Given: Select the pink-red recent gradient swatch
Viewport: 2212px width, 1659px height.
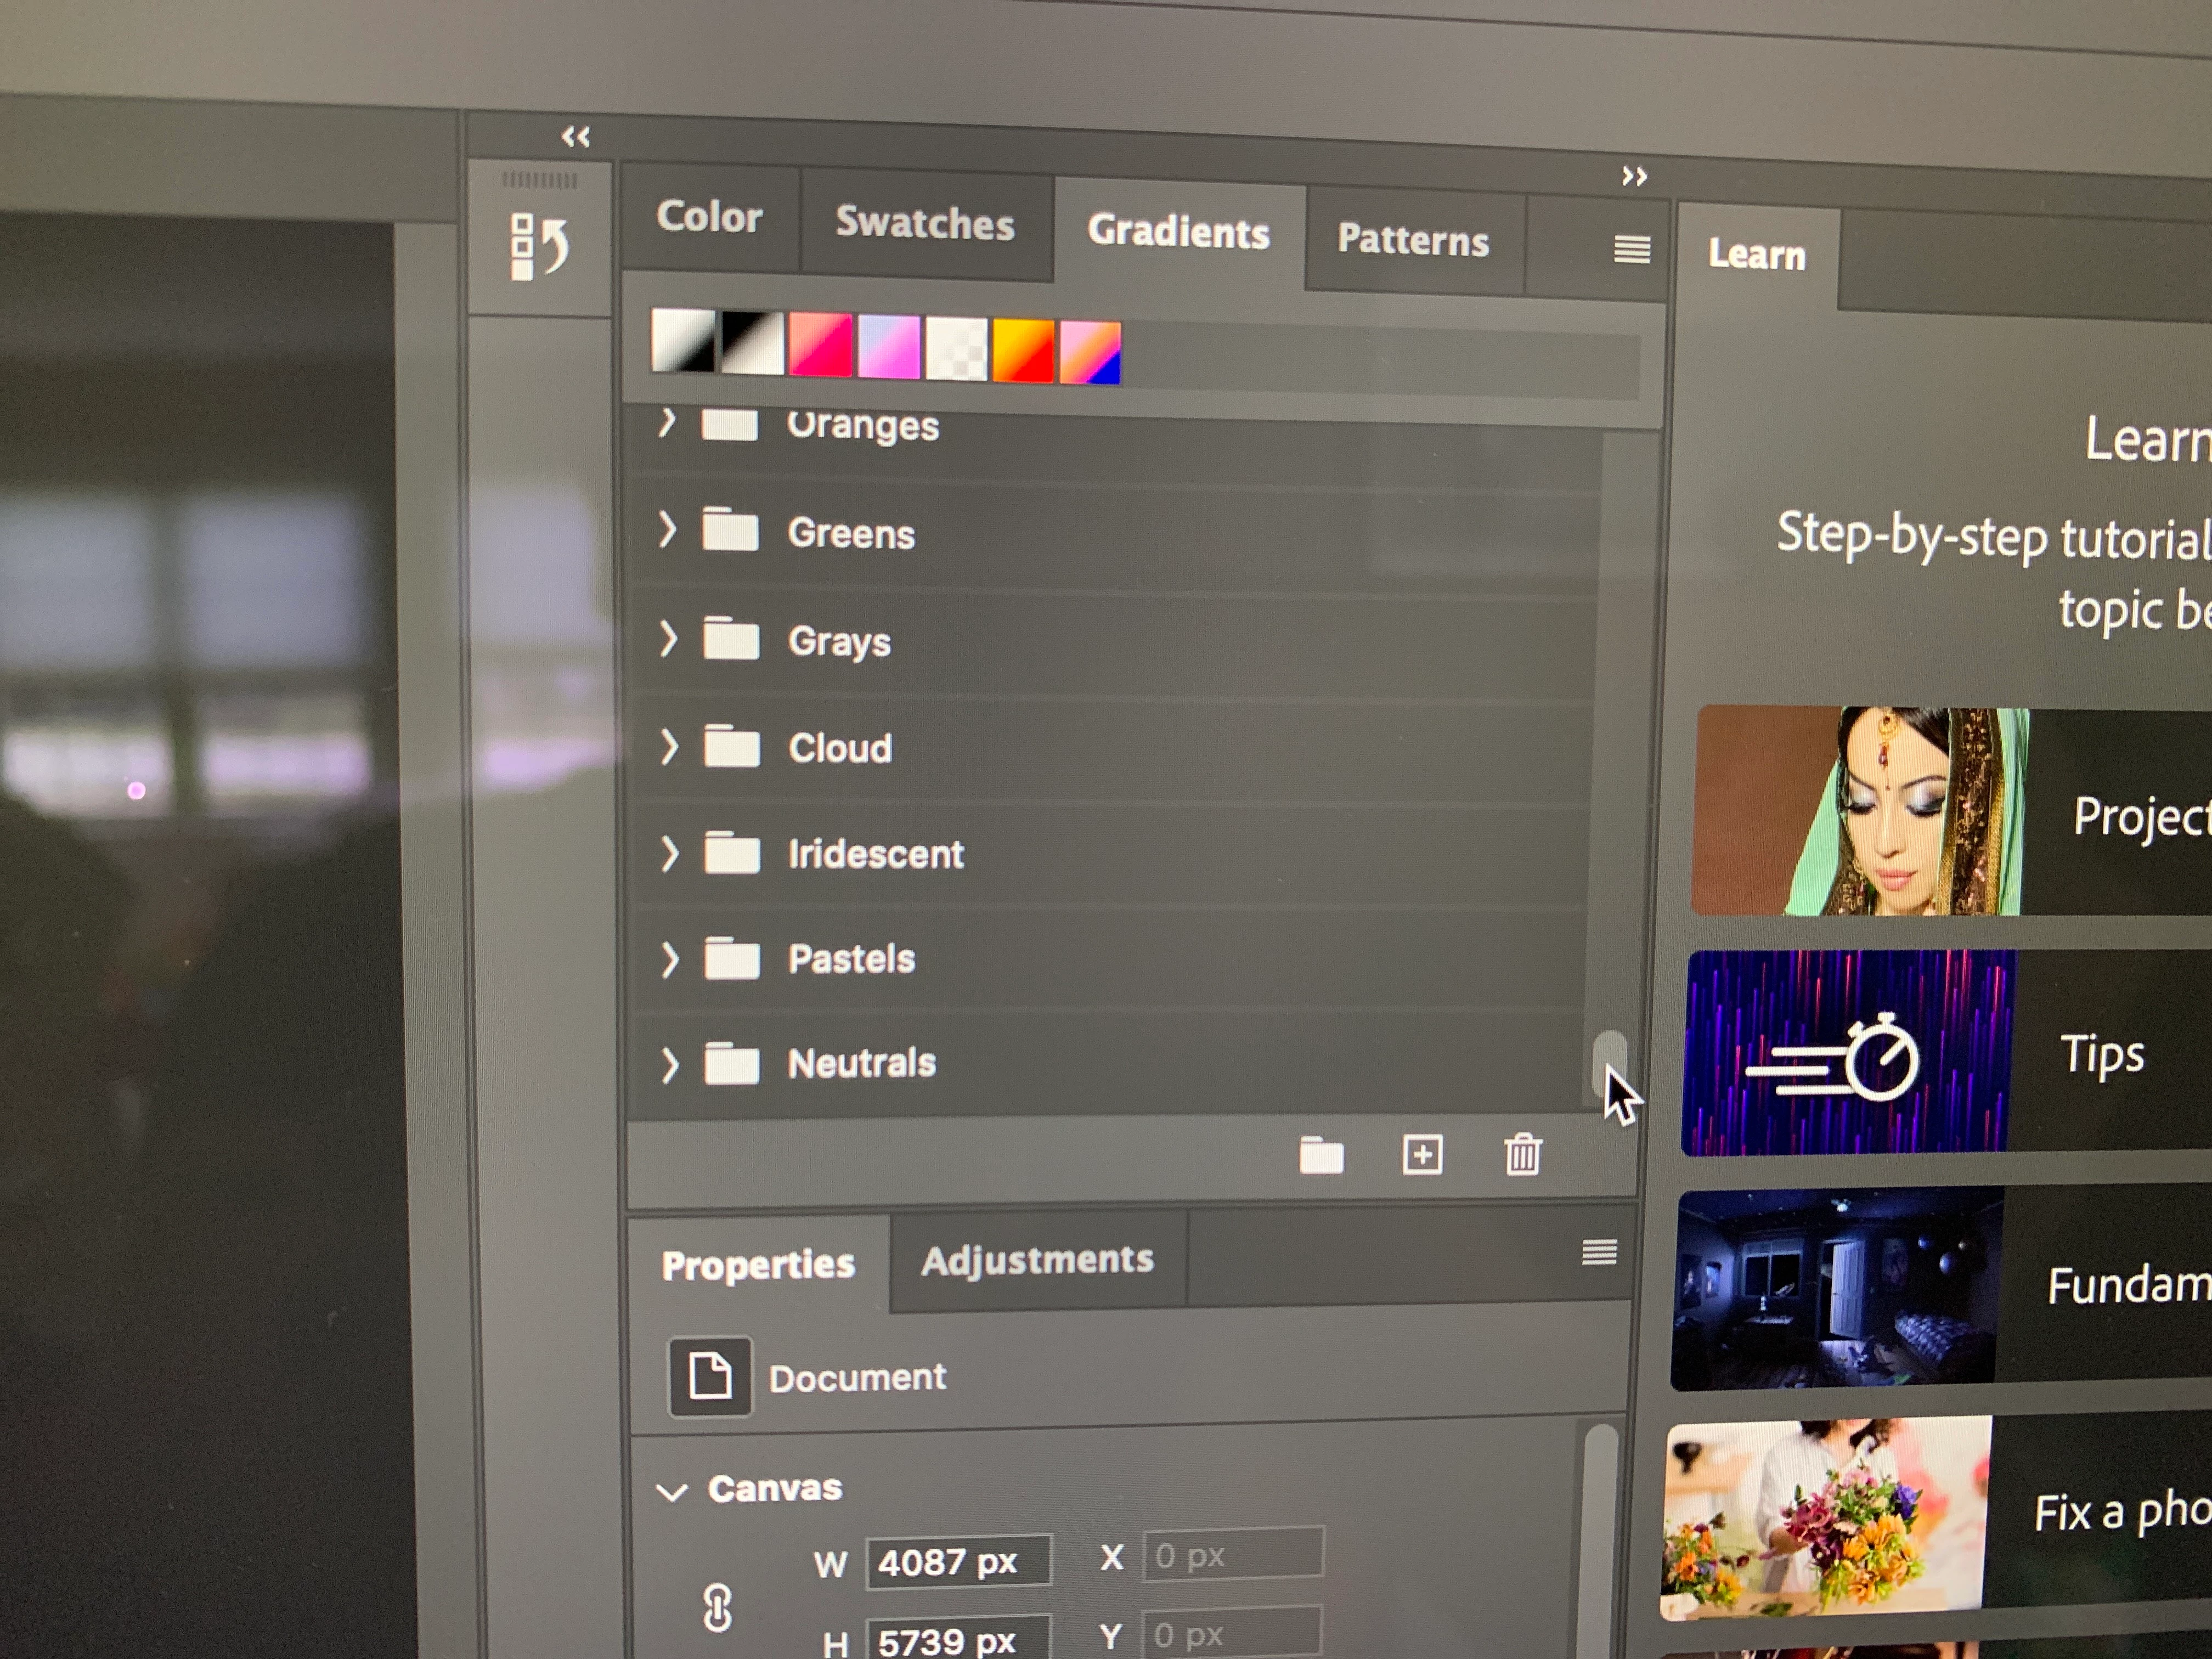Looking at the screenshot, I should pyautogui.click(x=820, y=345).
